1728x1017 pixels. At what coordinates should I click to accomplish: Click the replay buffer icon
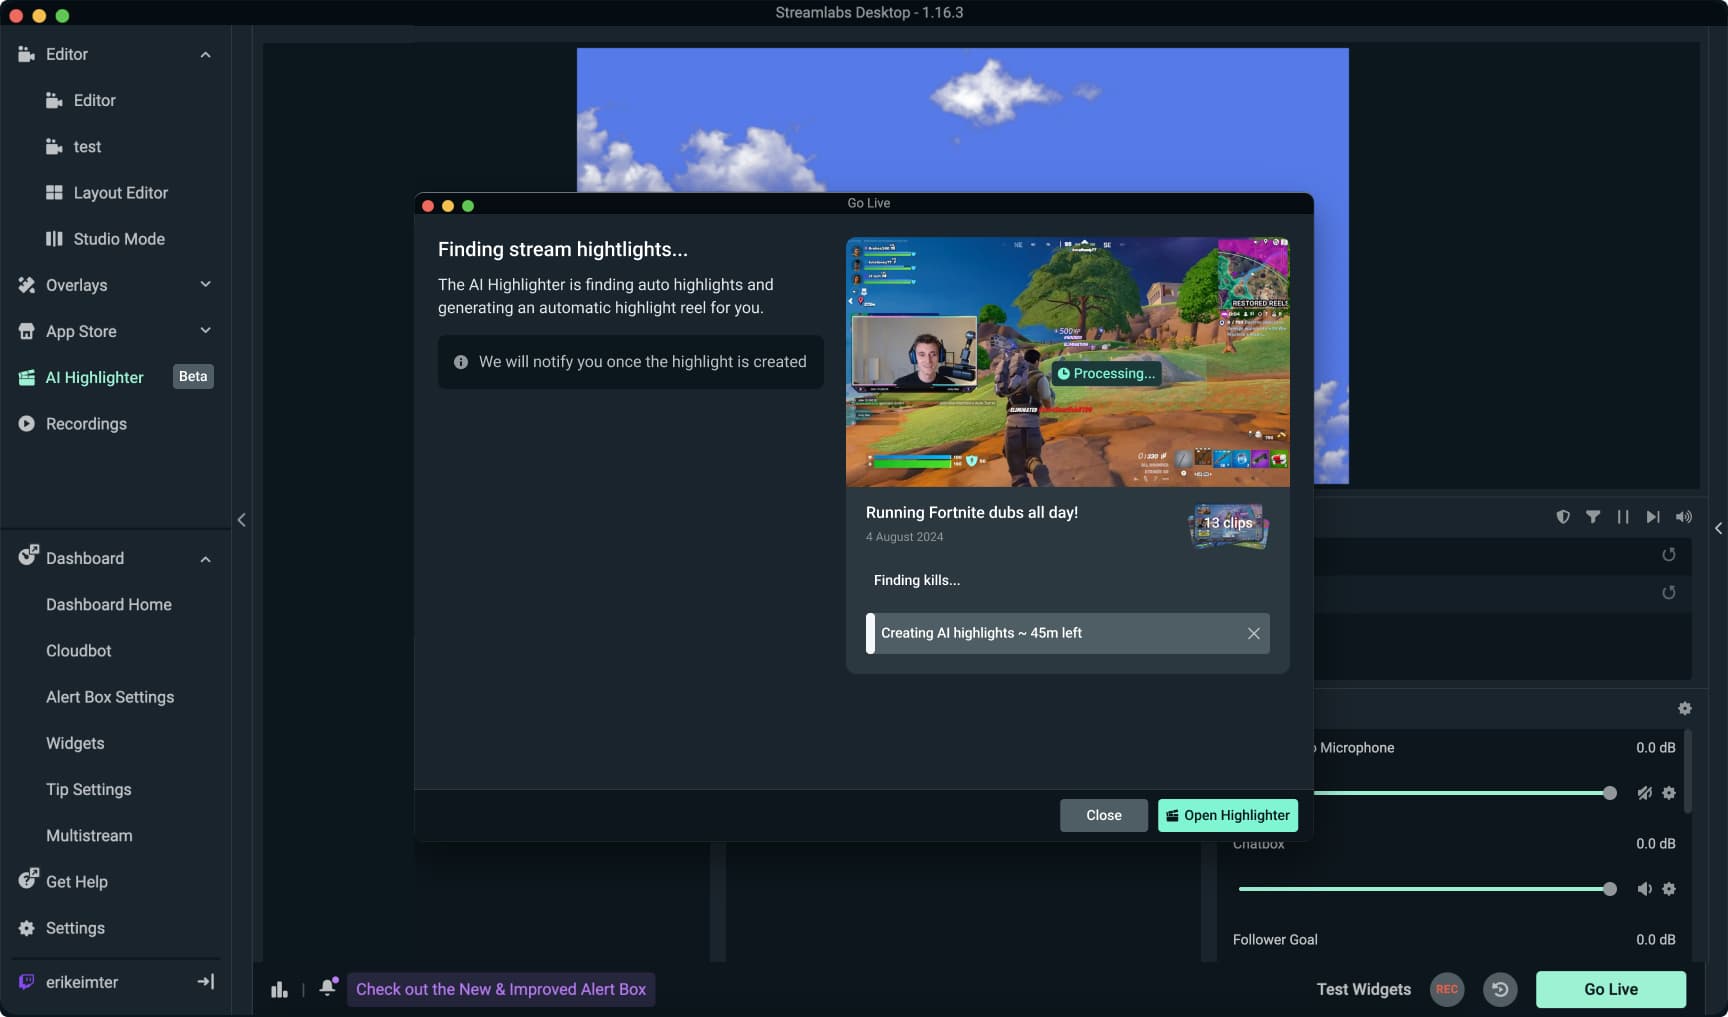[1499, 989]
